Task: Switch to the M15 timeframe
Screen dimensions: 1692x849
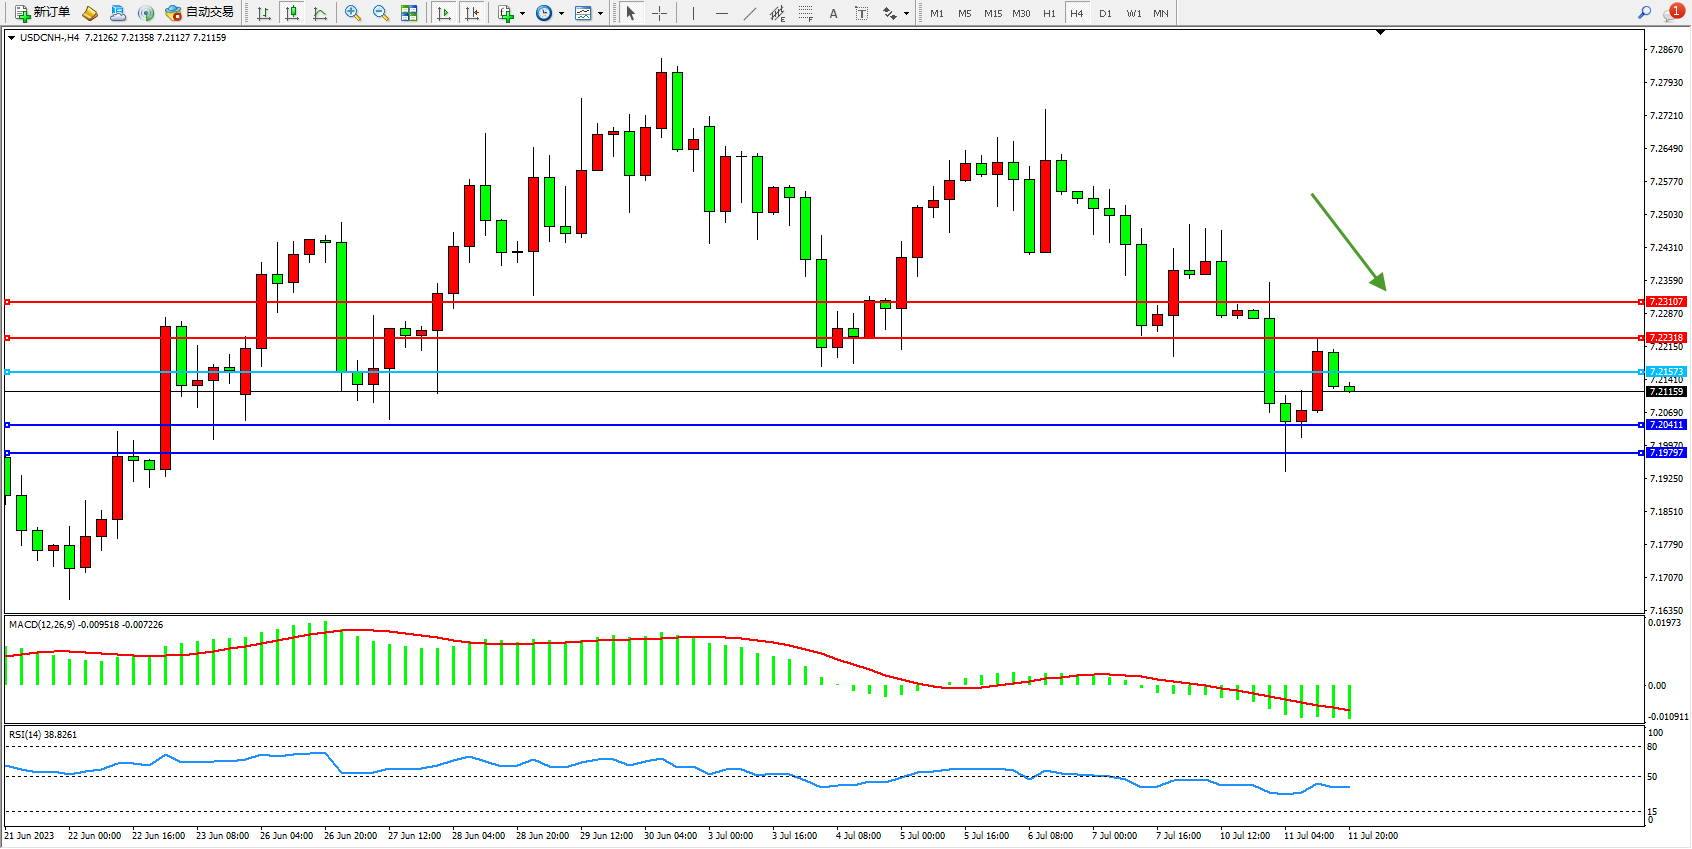Action: tap(992, 13)
